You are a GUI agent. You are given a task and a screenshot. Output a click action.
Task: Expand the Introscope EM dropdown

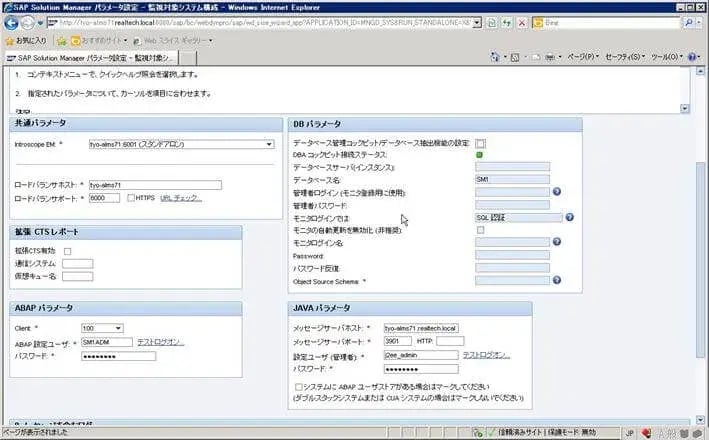point(269,144)
